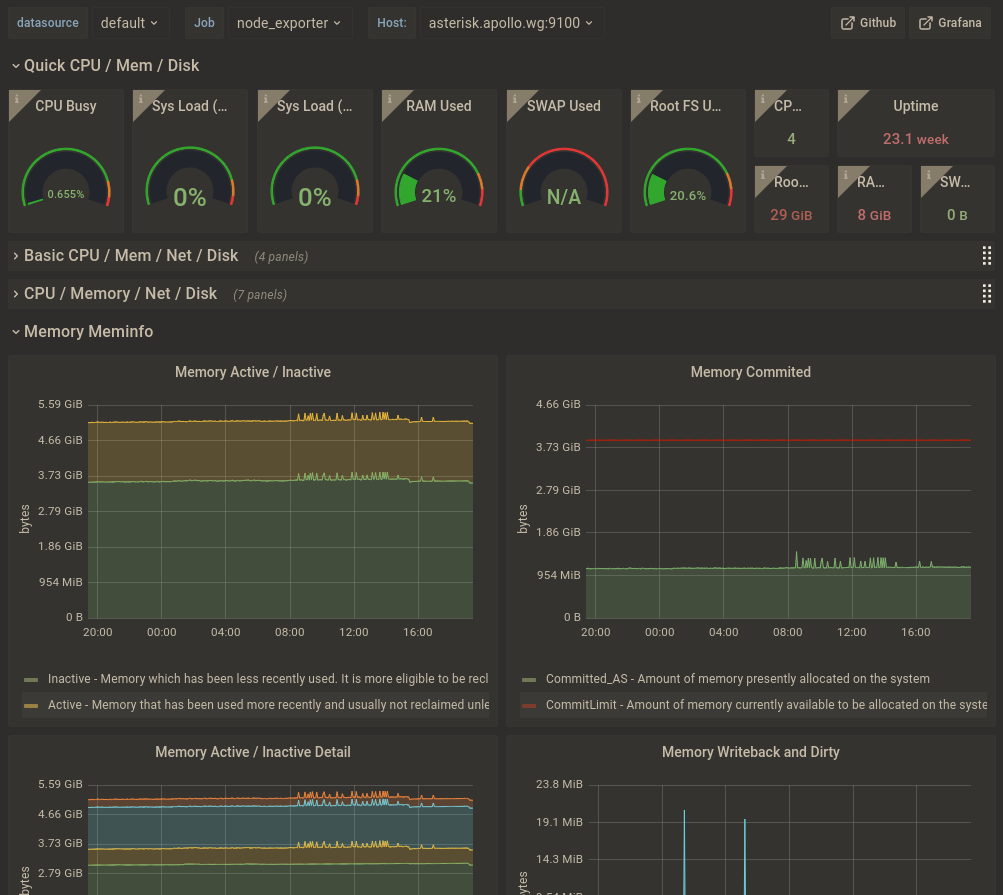The width and height of the screenshot is (1003, 895).
Task: Click the info corner icon on CPU Busy panel
Action: (17, 99)
